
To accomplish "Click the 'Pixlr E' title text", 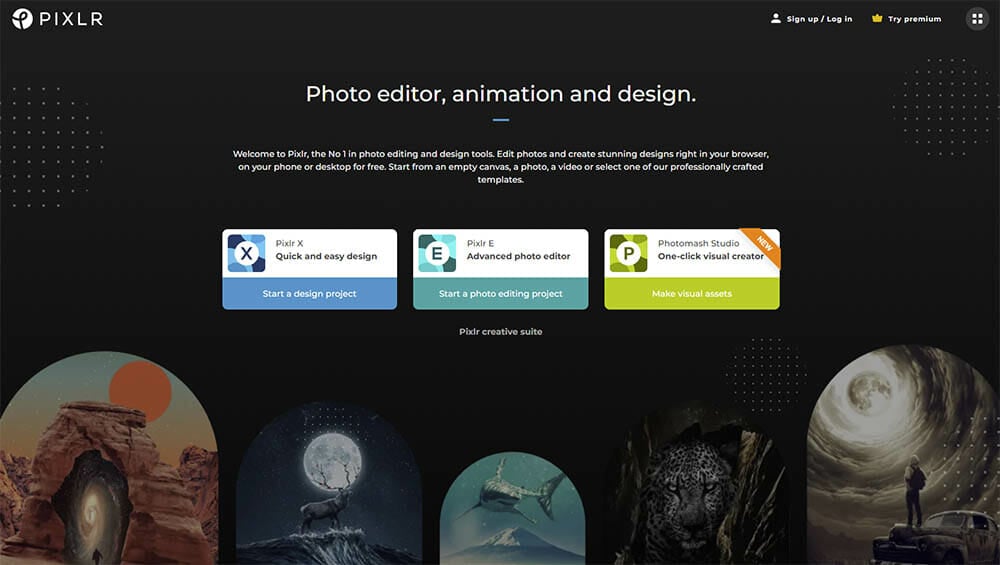I will pyautogui.click(x=480, y=243).
